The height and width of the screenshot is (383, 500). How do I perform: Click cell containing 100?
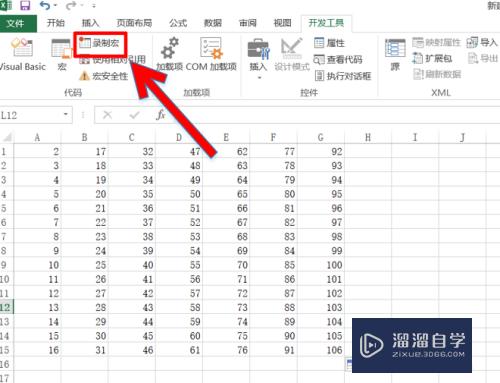(x=321, y=265)
